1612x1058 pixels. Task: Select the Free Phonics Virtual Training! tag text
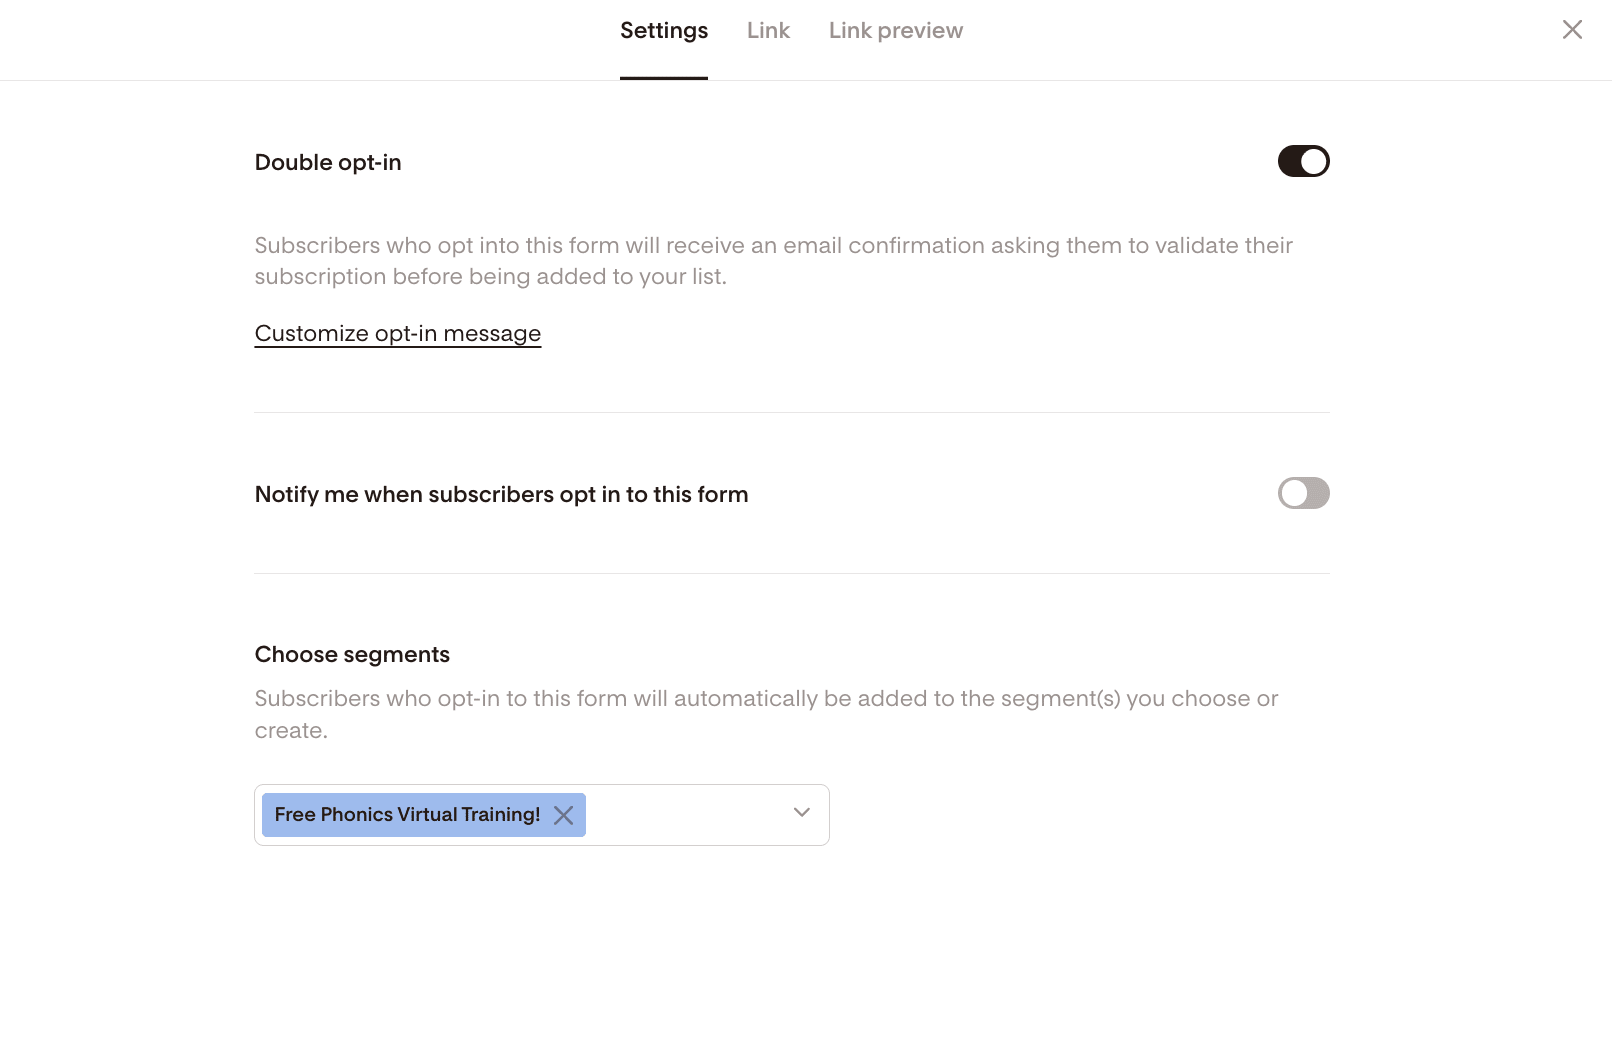(x=407, y=815)
